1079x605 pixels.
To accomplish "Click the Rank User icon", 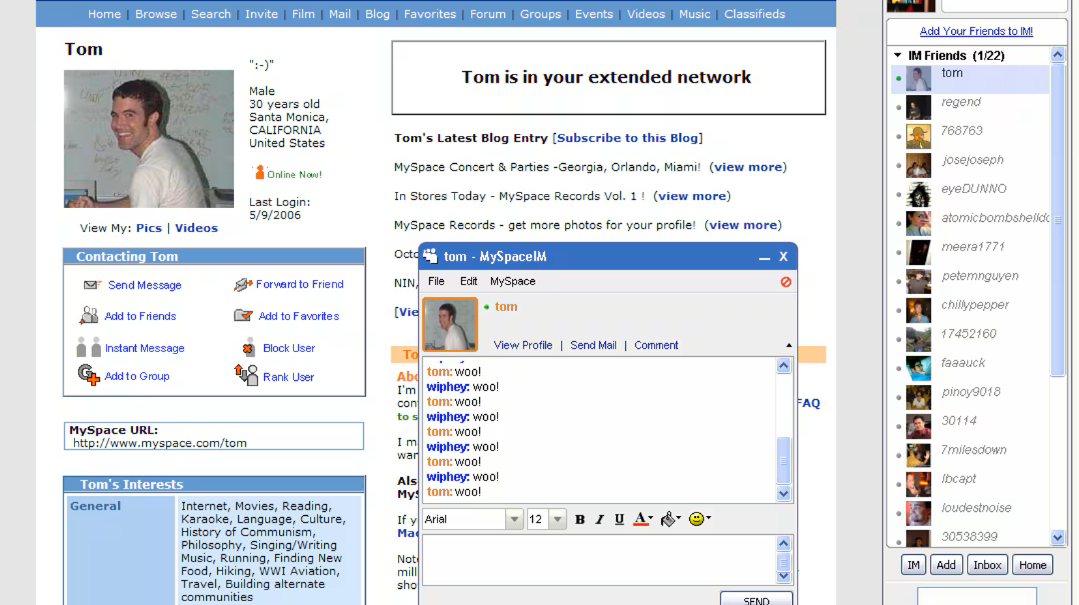I will tap(246, 375).
